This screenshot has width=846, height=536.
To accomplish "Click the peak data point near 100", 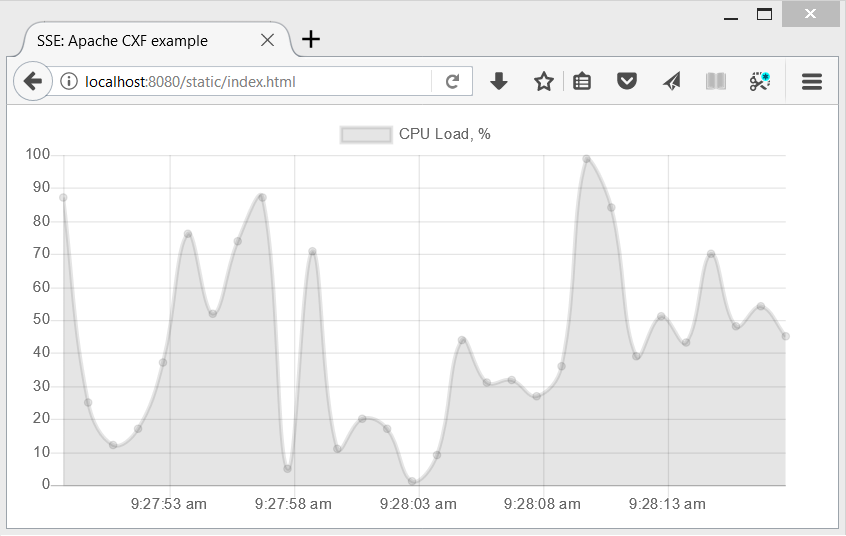I will [586, 159].
